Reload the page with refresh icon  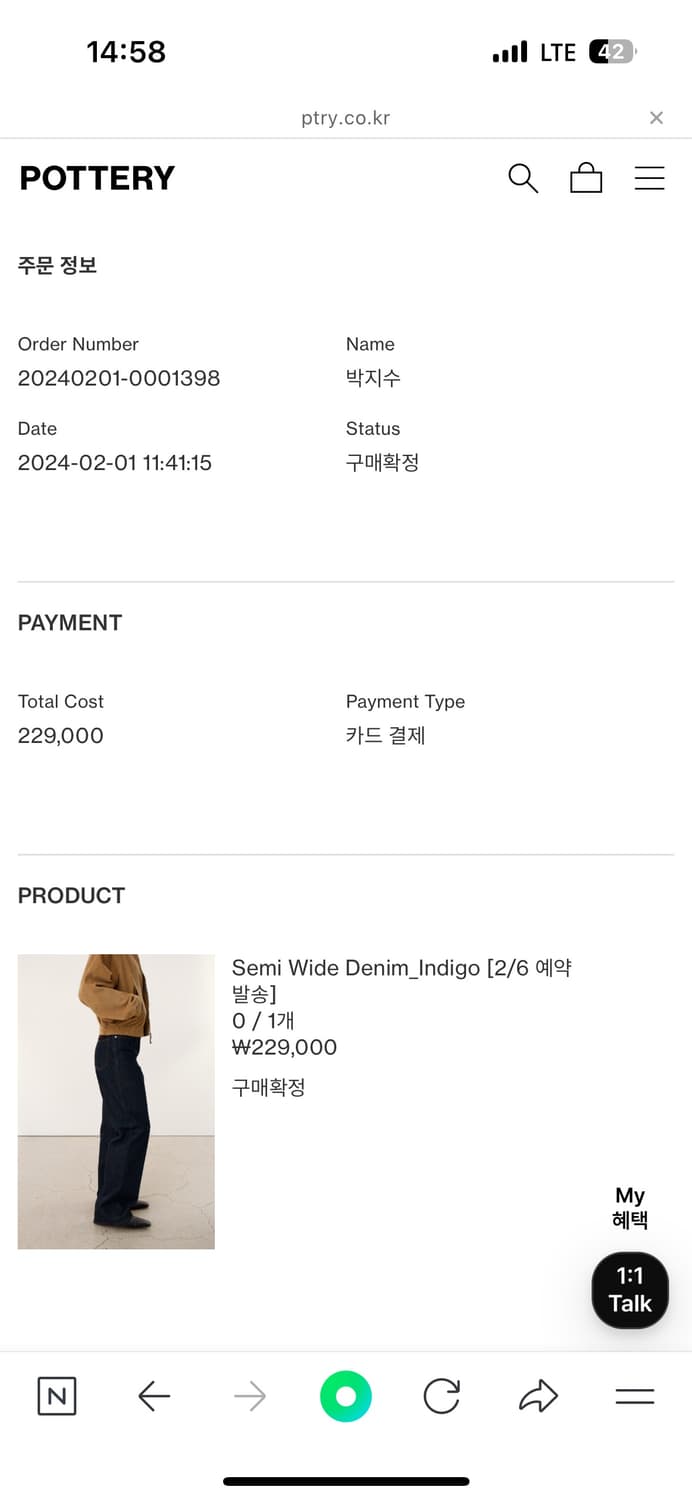point(441,1396)
